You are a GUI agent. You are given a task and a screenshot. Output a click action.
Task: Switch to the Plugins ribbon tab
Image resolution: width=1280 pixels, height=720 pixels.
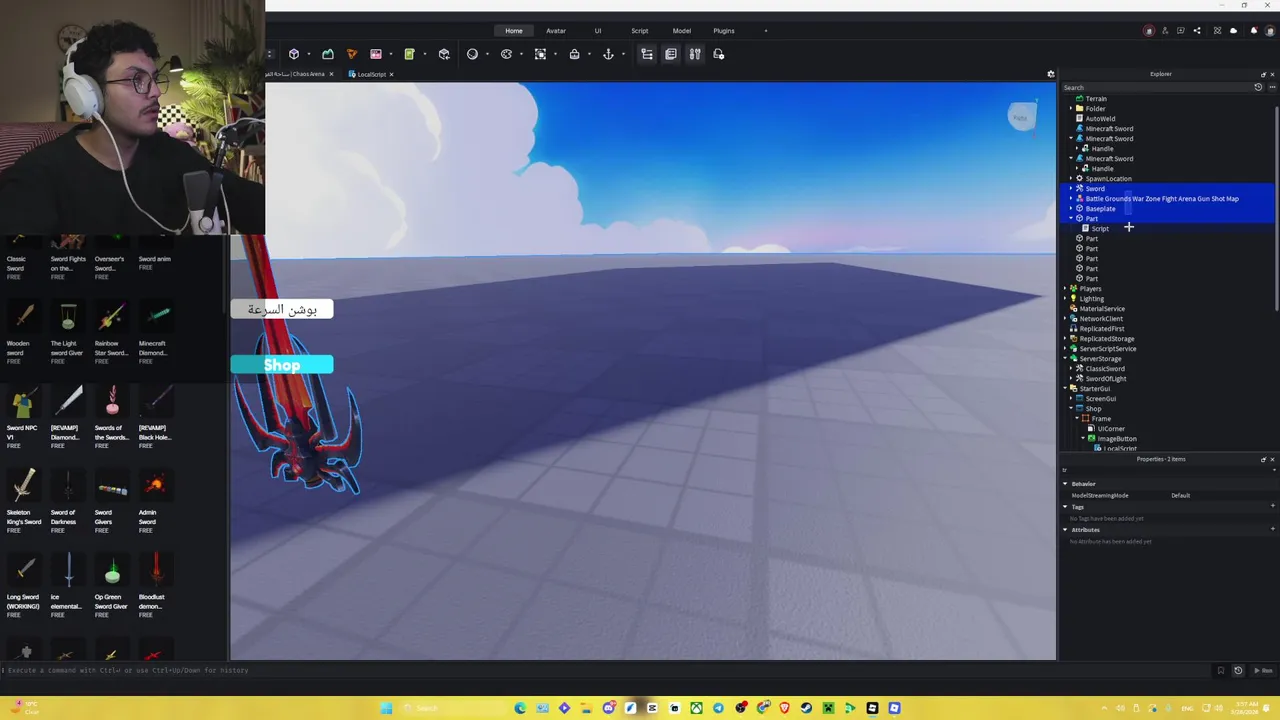(x=724, y=31)
